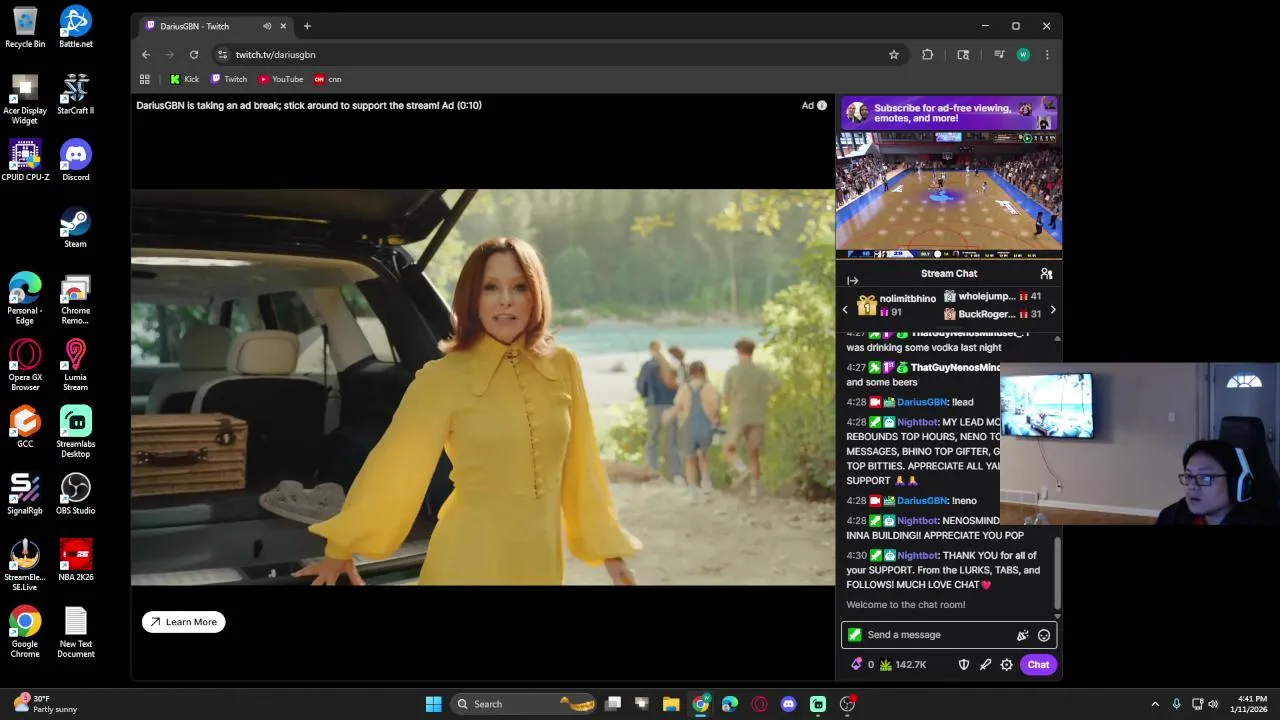Open chat identity badge in message box
The image size is (1280, 720).
tap(855, 635)
